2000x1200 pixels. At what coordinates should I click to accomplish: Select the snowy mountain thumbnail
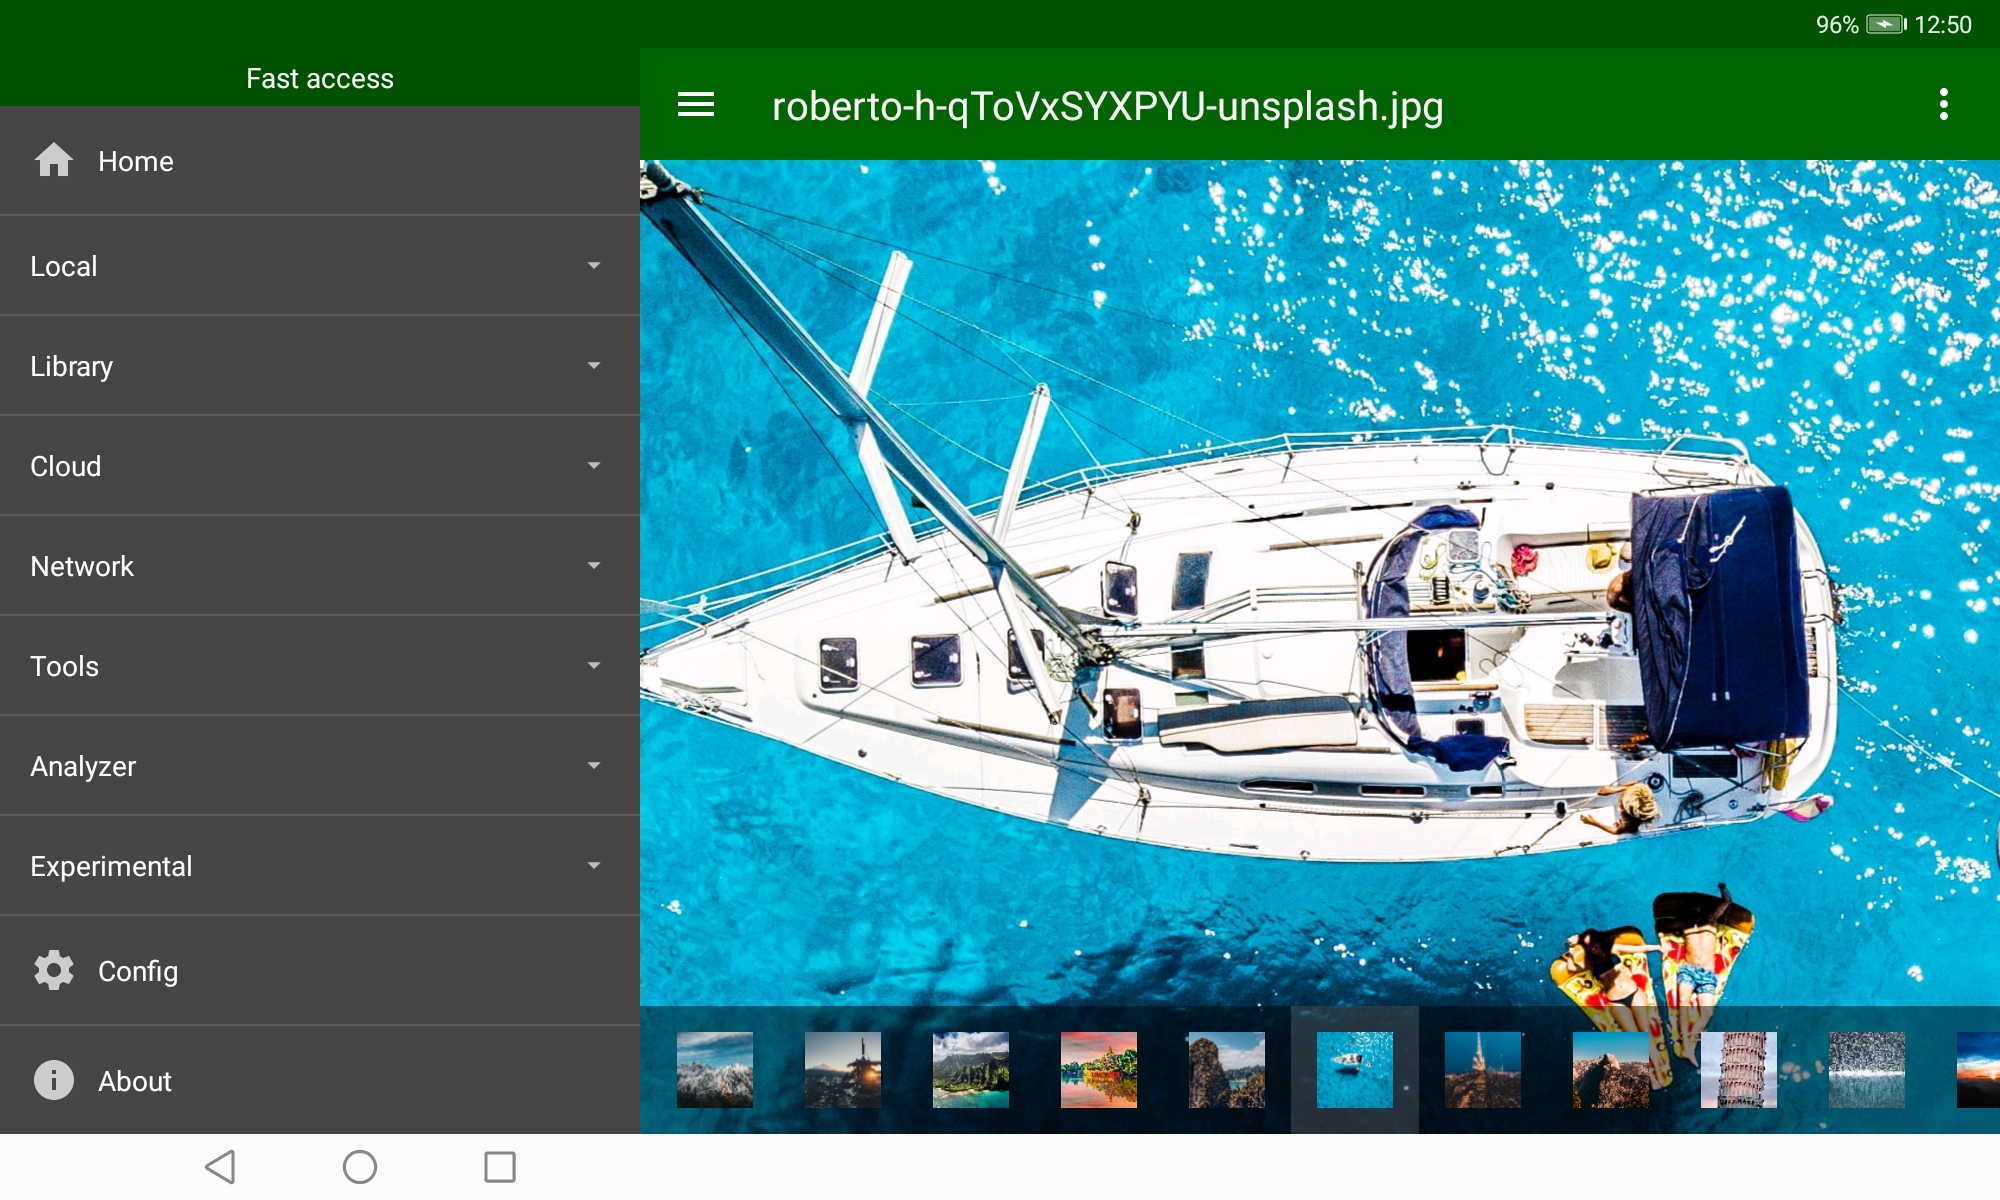click(715, 1070)
